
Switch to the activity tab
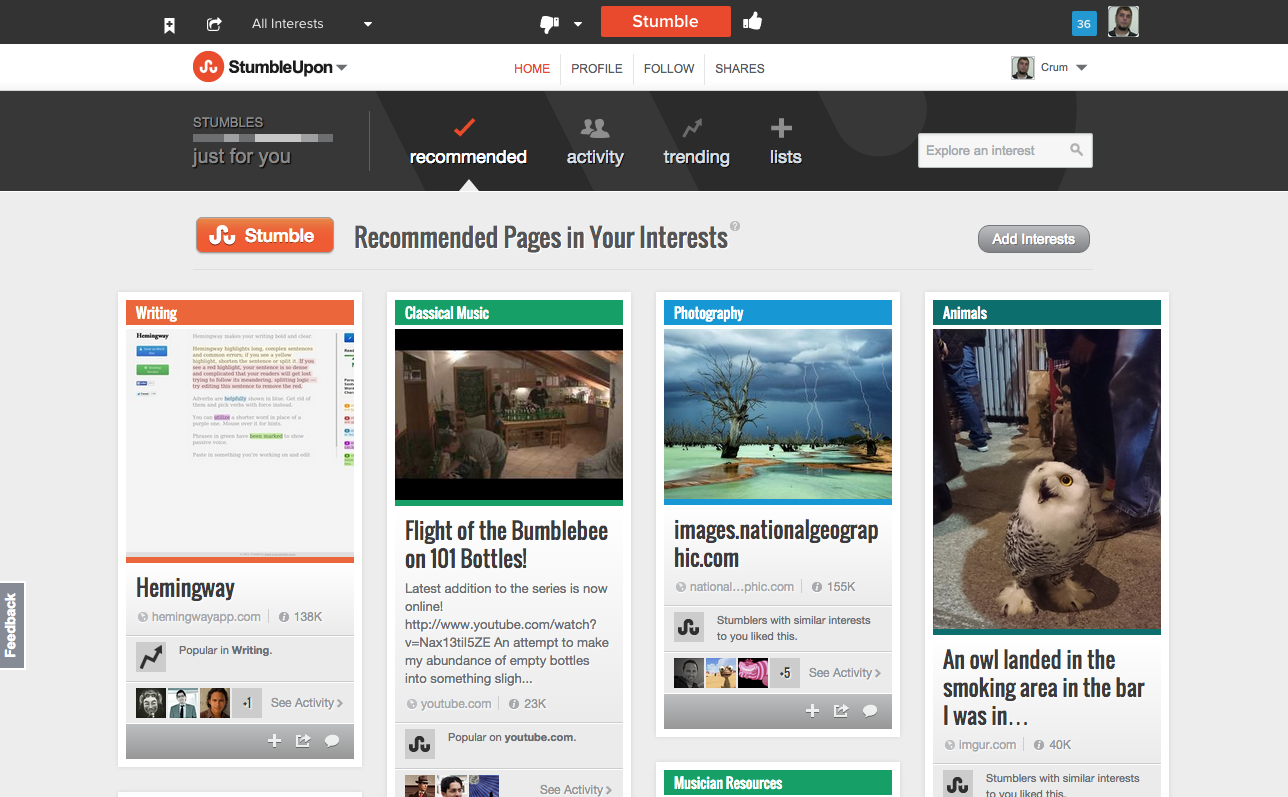[x=595, y=142]
